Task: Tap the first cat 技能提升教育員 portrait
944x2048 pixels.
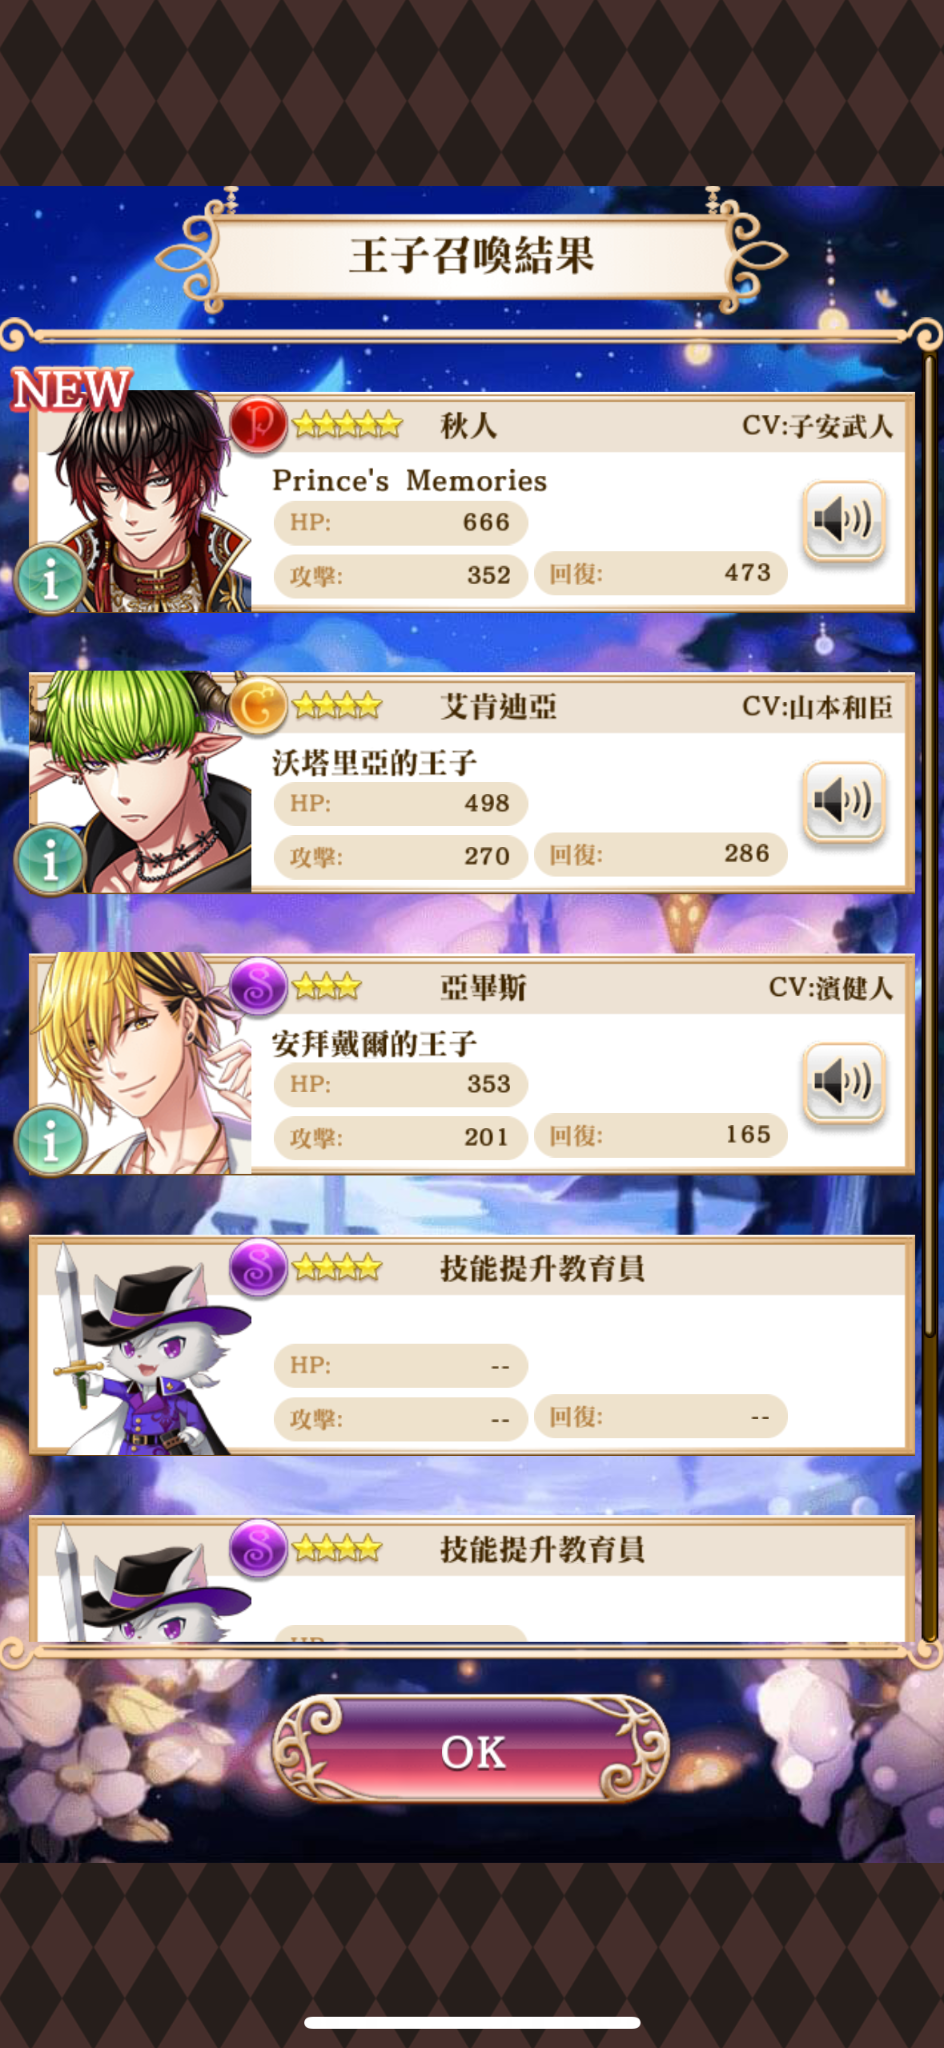Action: [140, 1346]
